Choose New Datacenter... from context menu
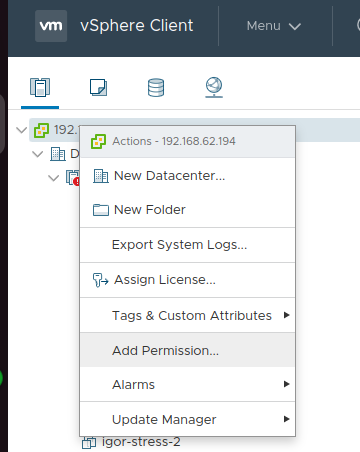 point(188,176)
